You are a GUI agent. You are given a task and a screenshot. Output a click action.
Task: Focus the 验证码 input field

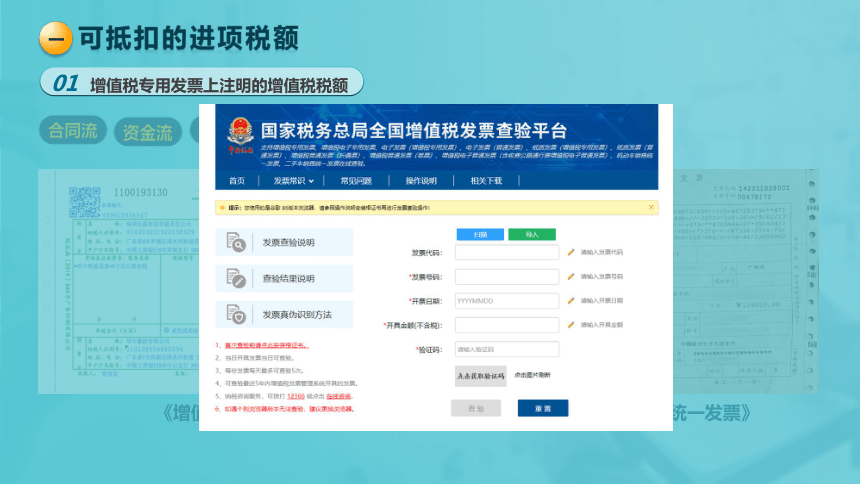pos(507,349)
